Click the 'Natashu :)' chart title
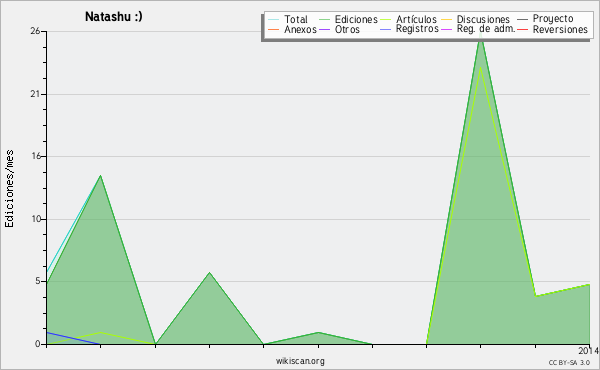This screenshot has height=370, width=600. coord(114,17)
